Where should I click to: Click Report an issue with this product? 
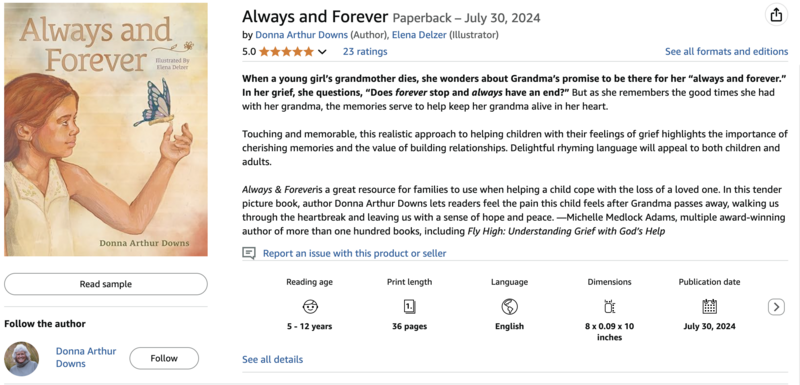click(355, 253)
